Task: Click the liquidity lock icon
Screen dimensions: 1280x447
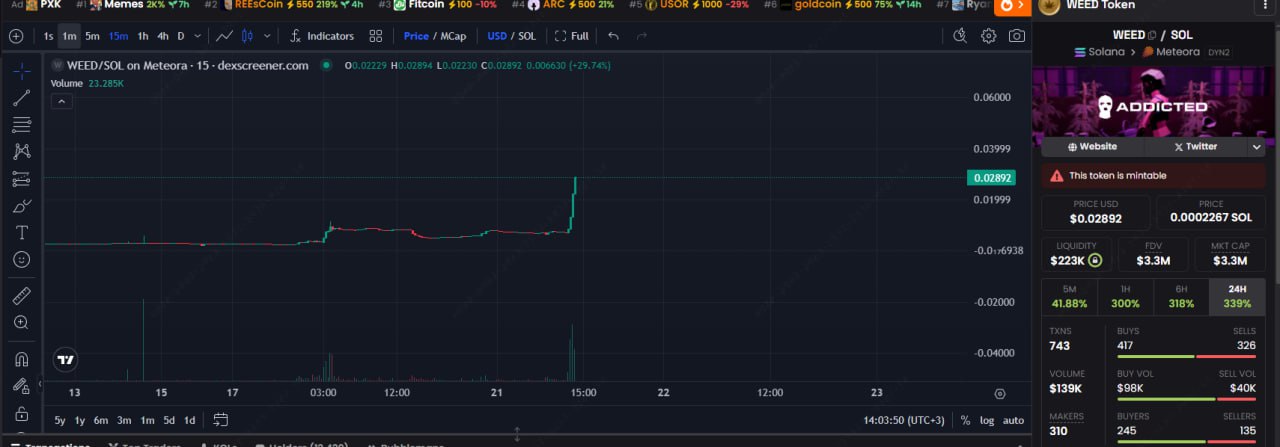Action: (x=1096, y=261)
